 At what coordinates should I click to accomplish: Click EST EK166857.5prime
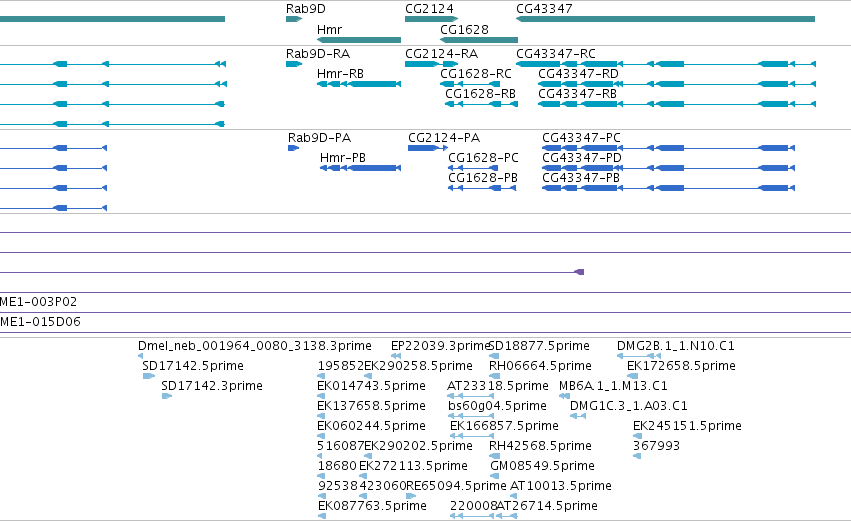pyautogui.click(x=504, y=426)
